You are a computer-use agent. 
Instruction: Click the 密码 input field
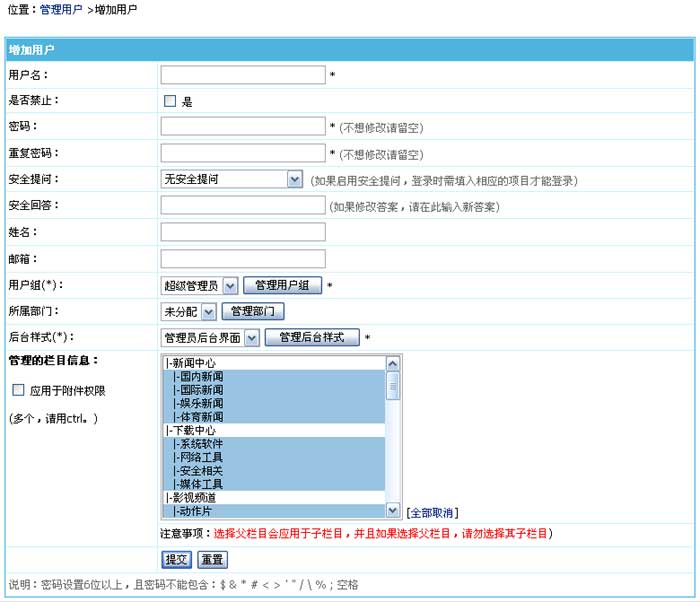(x=243, y=127)
